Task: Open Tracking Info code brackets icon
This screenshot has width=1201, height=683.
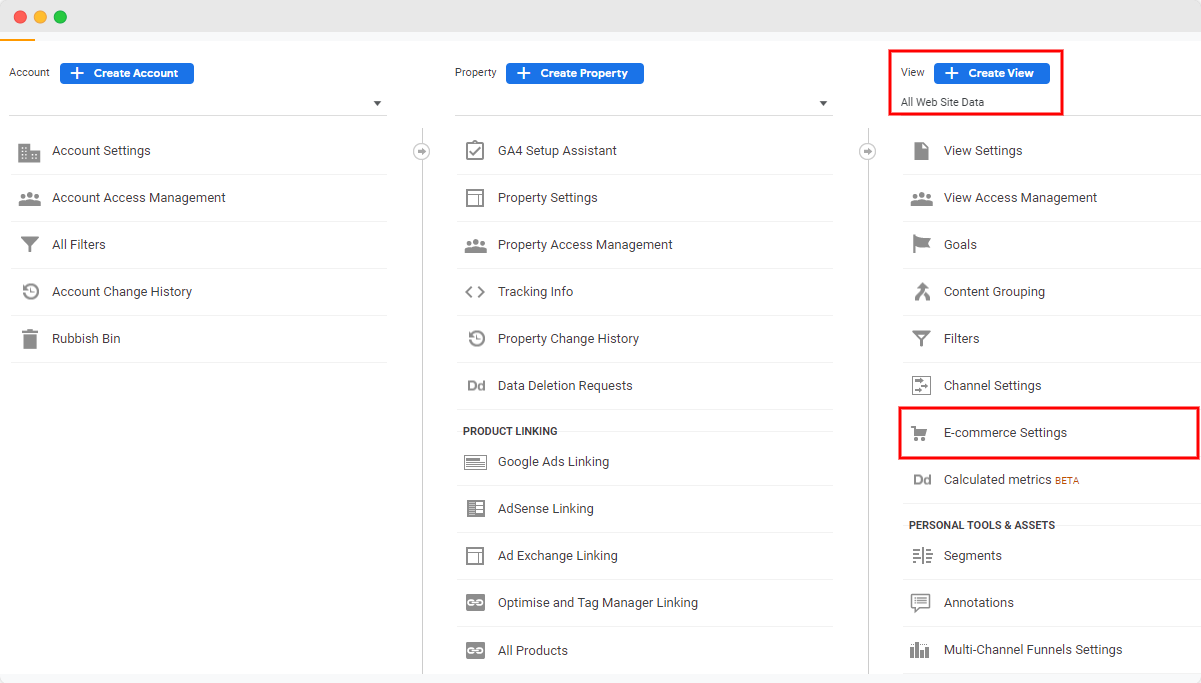Action: click(x=474, y=291)
